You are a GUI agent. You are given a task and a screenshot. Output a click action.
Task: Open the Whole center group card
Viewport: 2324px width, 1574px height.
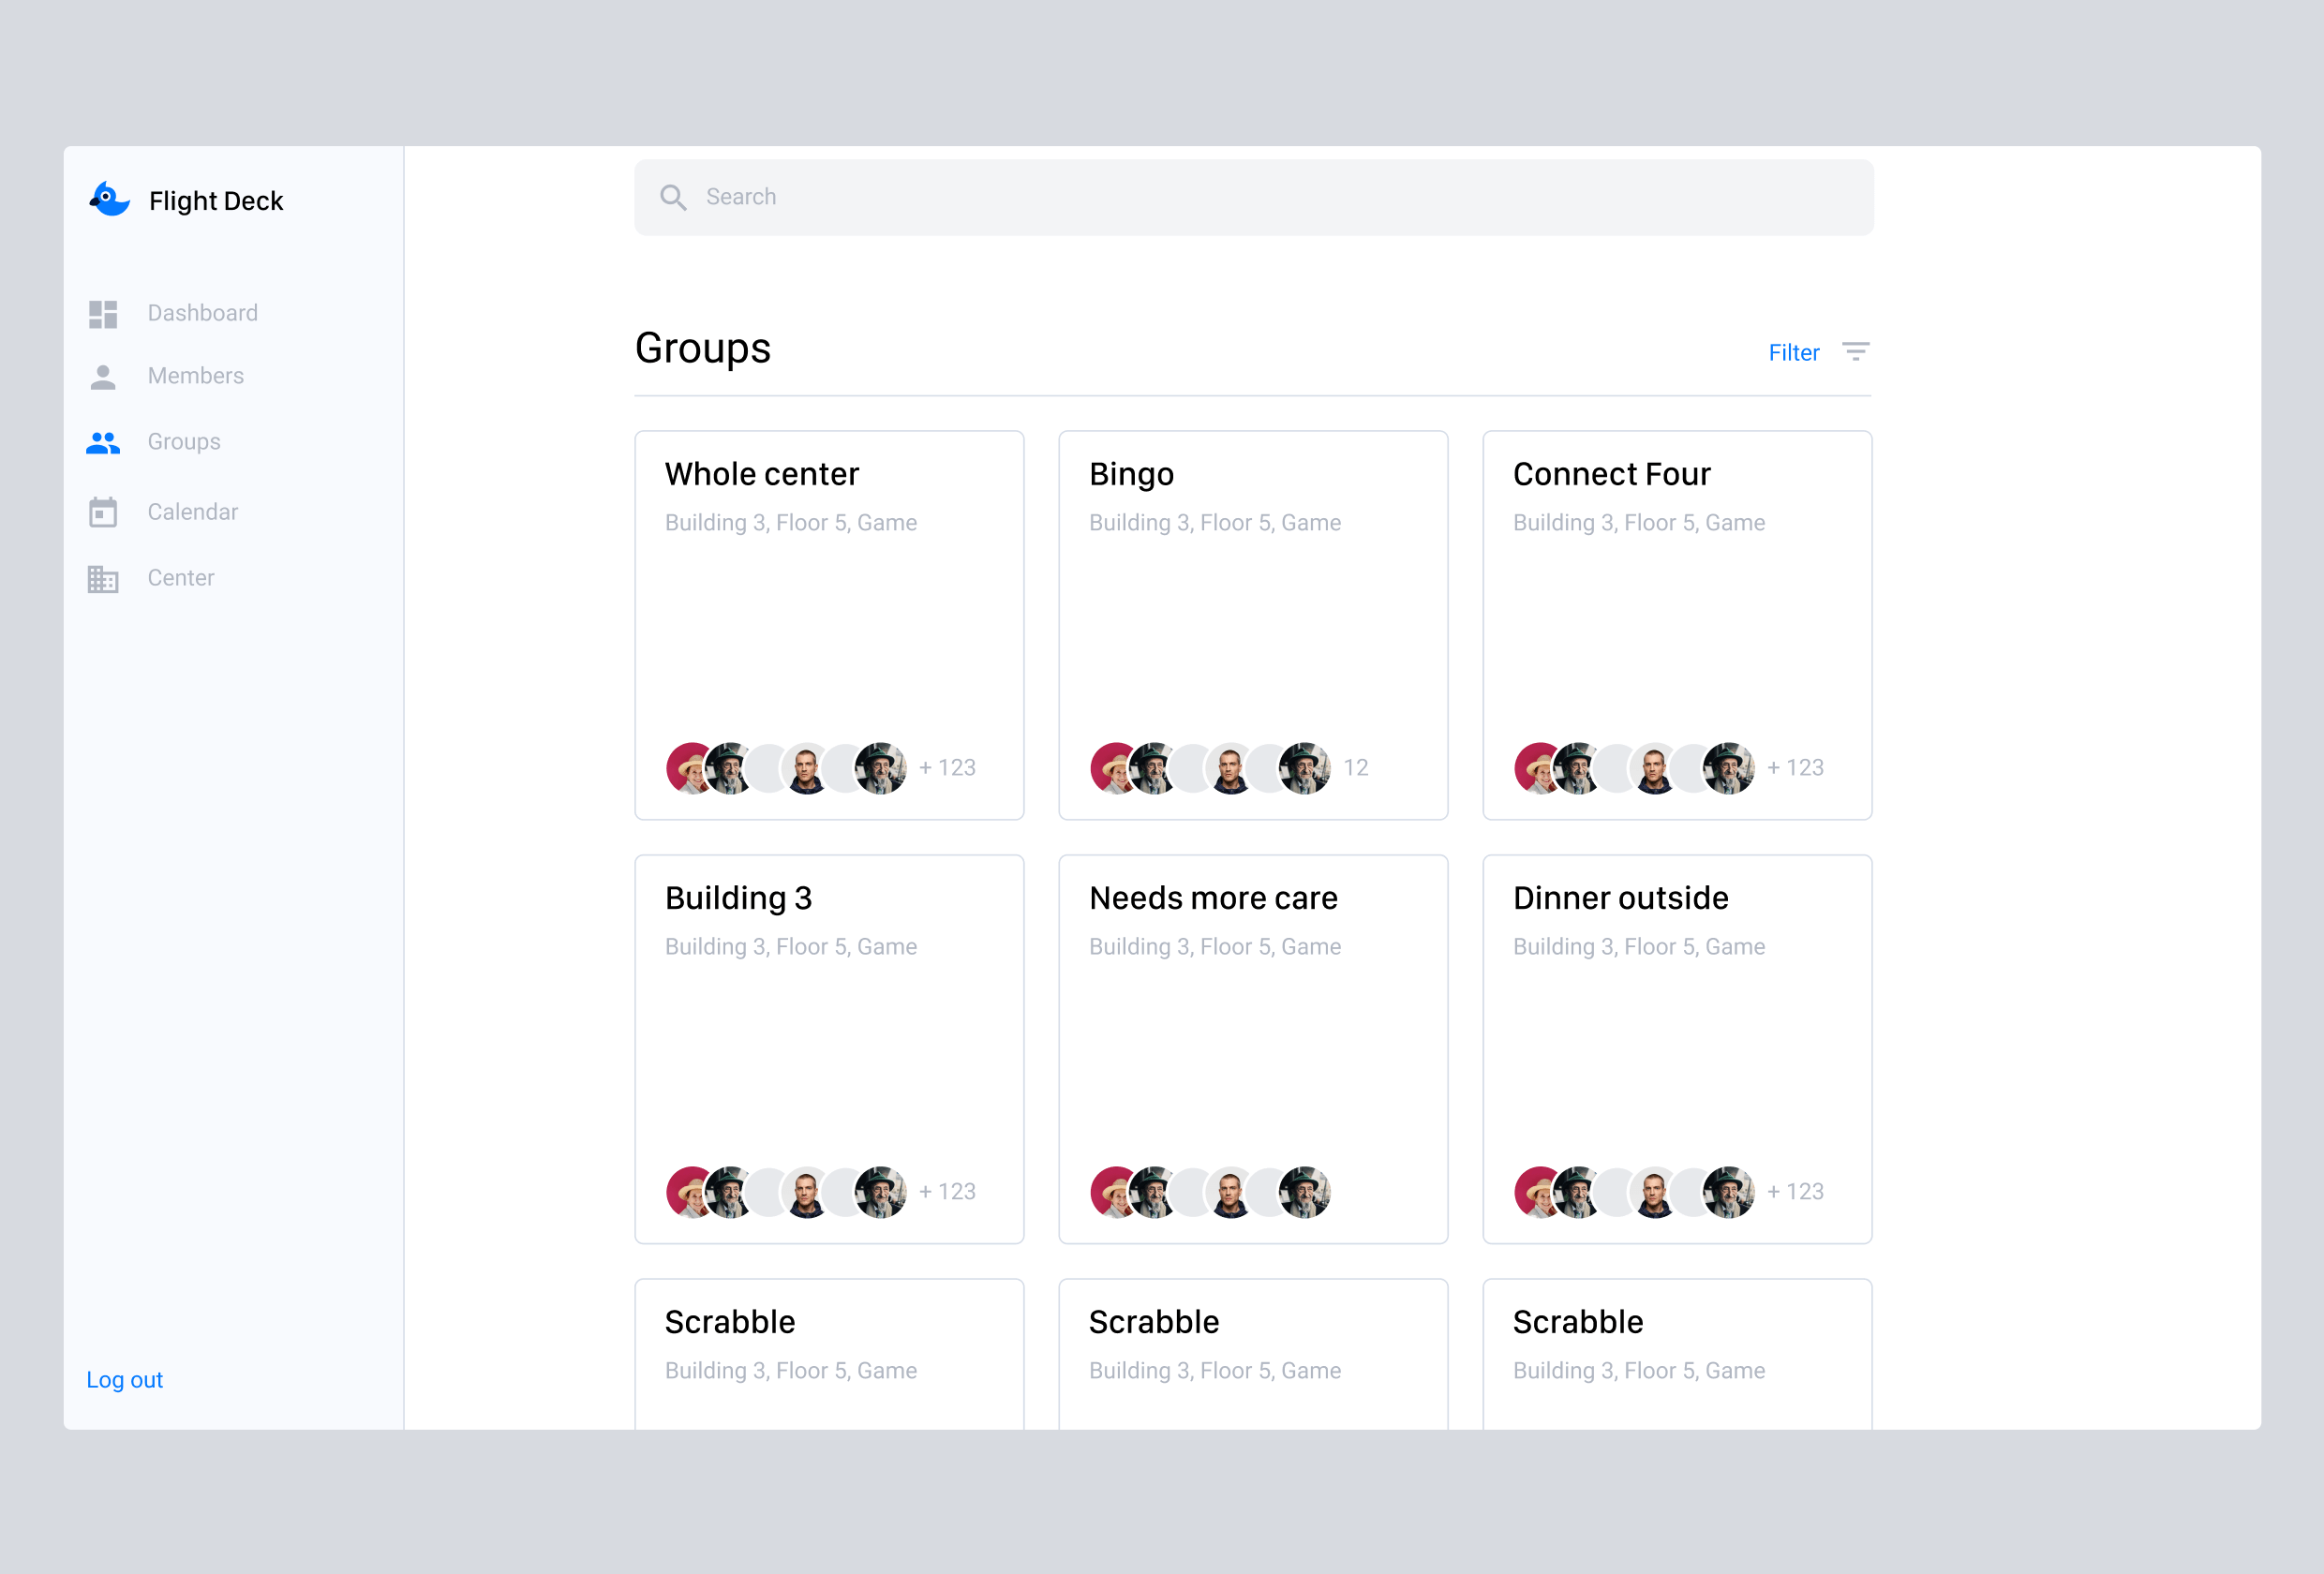coord(829,625)
